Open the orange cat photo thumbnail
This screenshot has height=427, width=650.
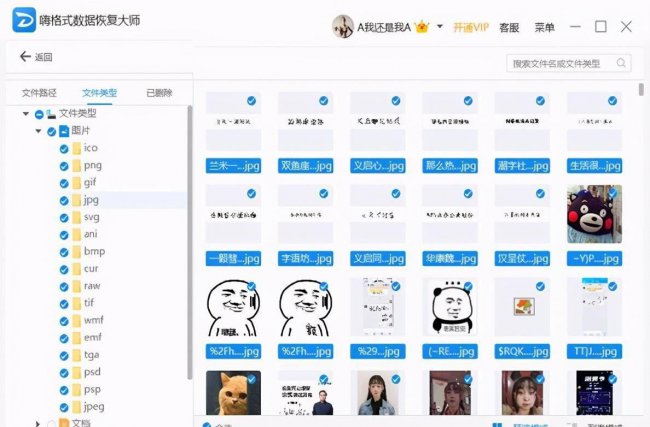coord(233,393)
